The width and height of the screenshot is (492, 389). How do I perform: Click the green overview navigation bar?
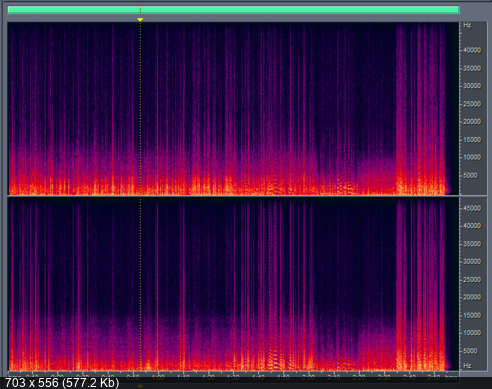[x=233, y=10]
